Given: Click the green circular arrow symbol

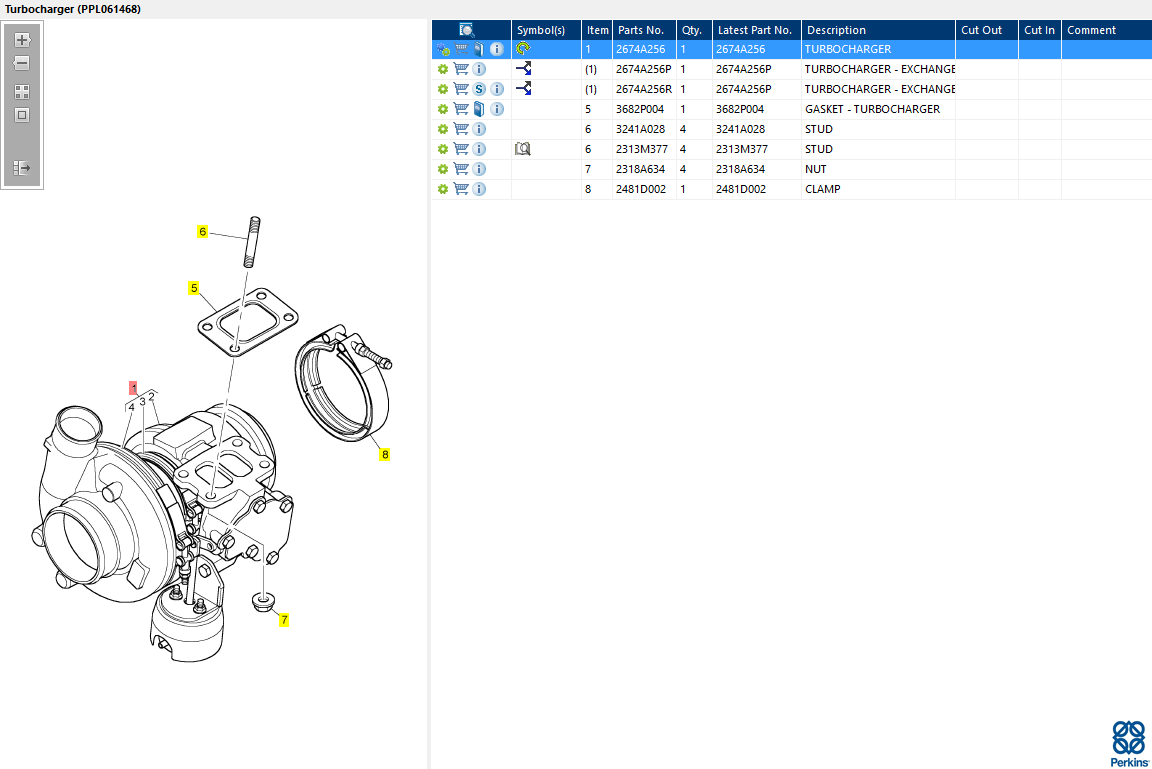Looking at the screenshot, I should pos(523,48).
